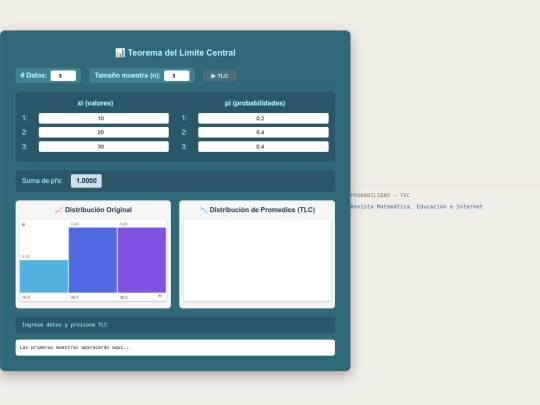Click the blue bar for value 20

point(93,260)
